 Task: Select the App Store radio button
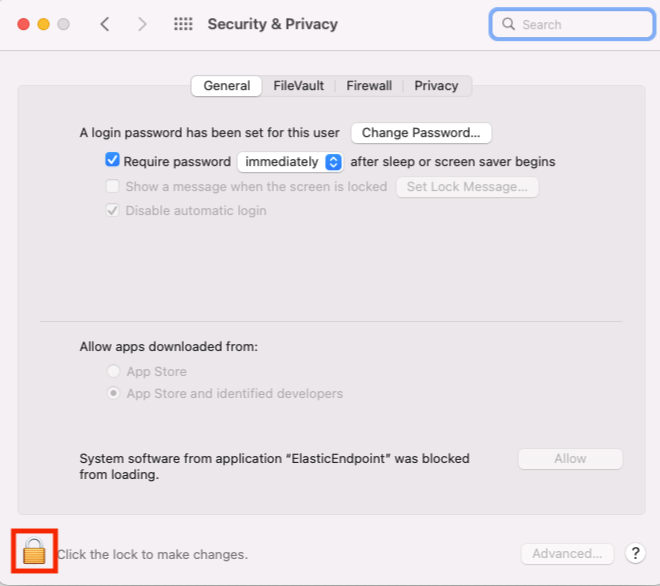(113, 372)
